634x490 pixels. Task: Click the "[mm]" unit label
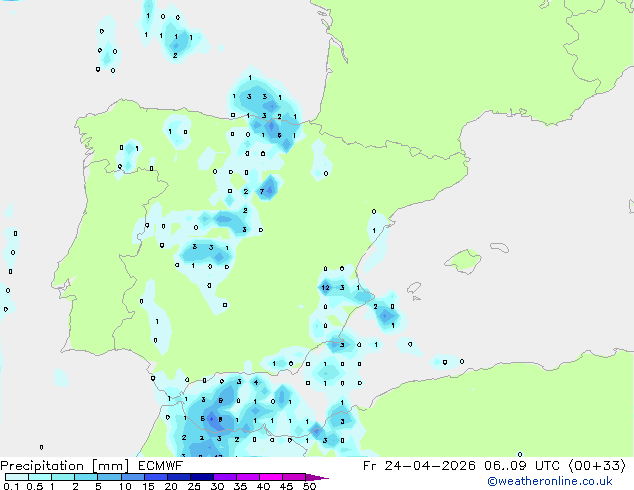pos(110,466)
